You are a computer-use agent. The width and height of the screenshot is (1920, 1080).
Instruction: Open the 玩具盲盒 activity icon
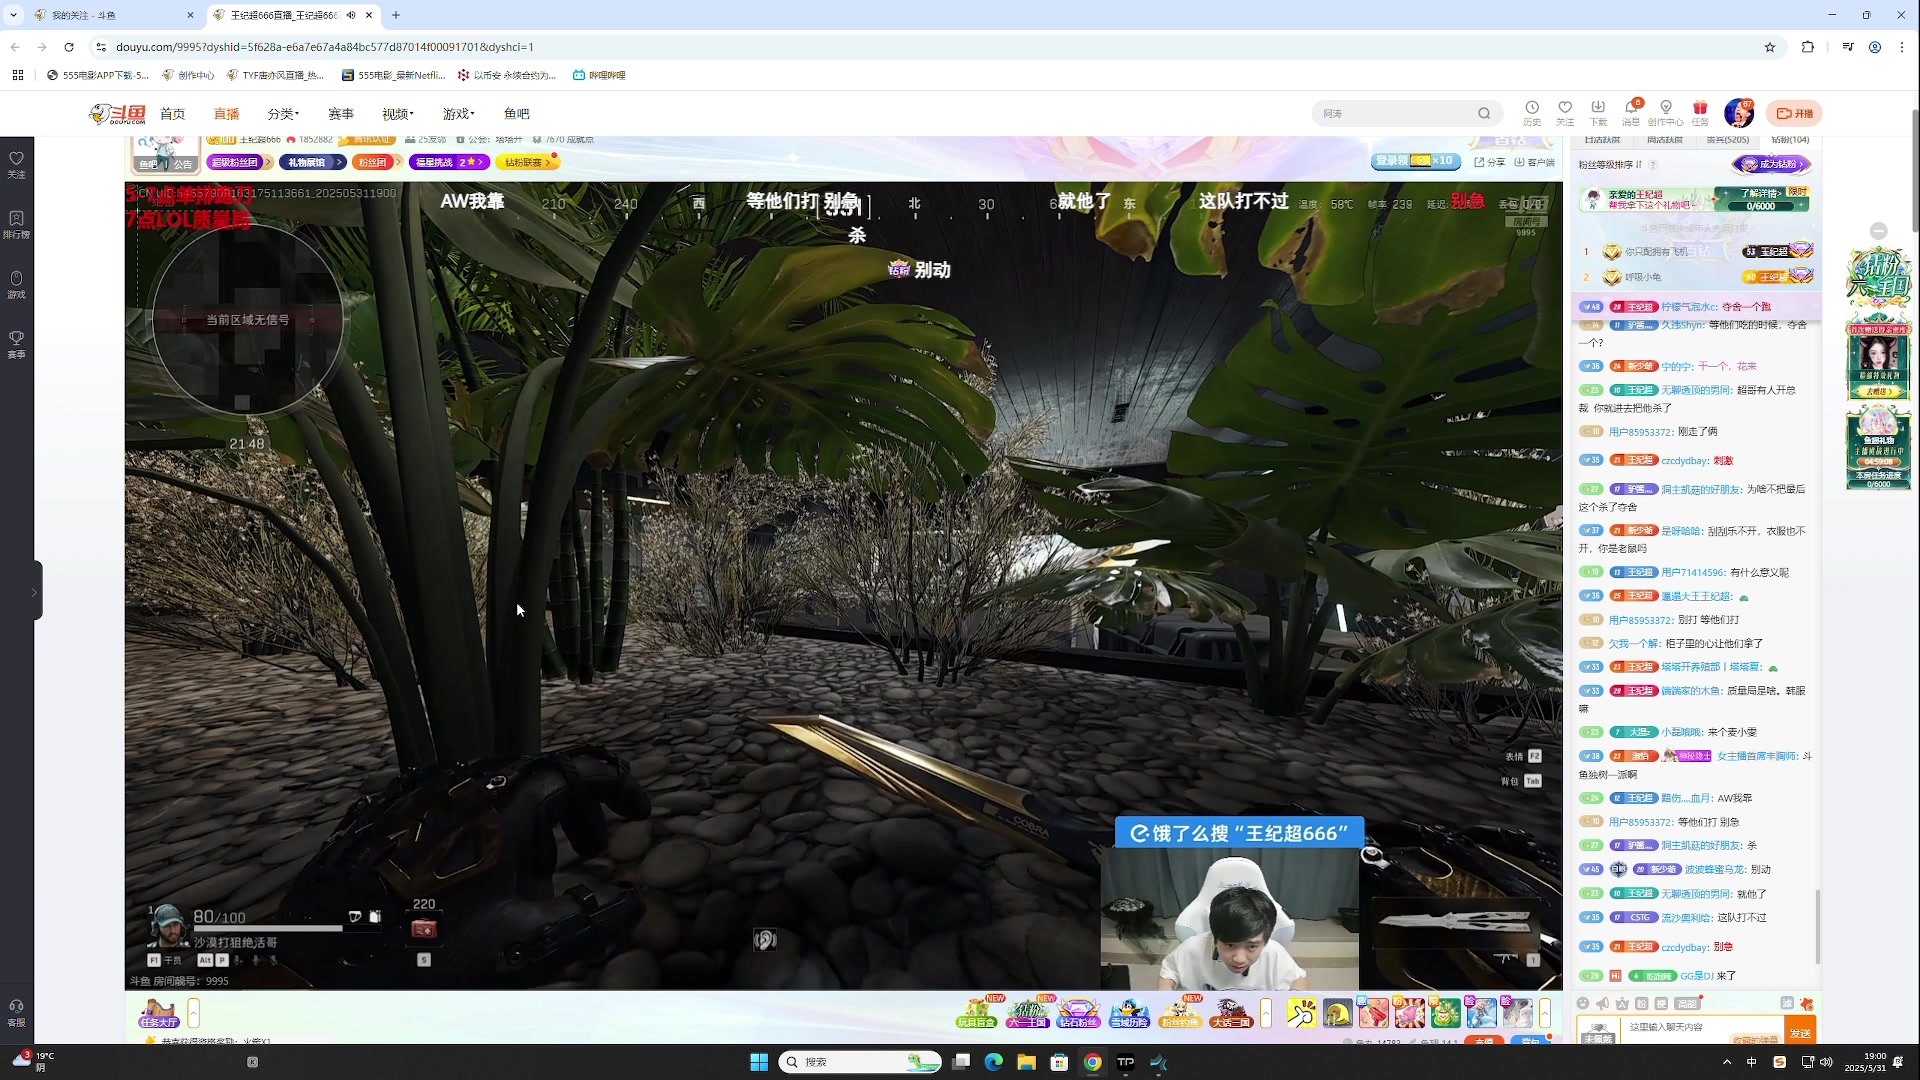pos(977,1013)
